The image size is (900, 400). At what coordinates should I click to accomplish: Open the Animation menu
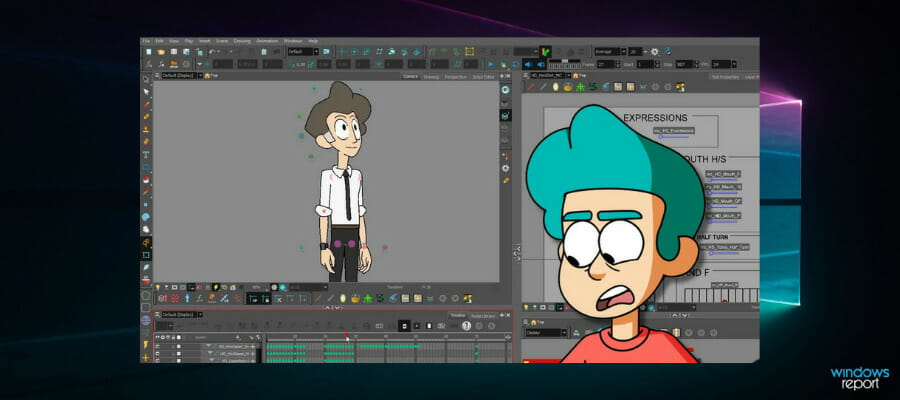(x=267, y=41)
